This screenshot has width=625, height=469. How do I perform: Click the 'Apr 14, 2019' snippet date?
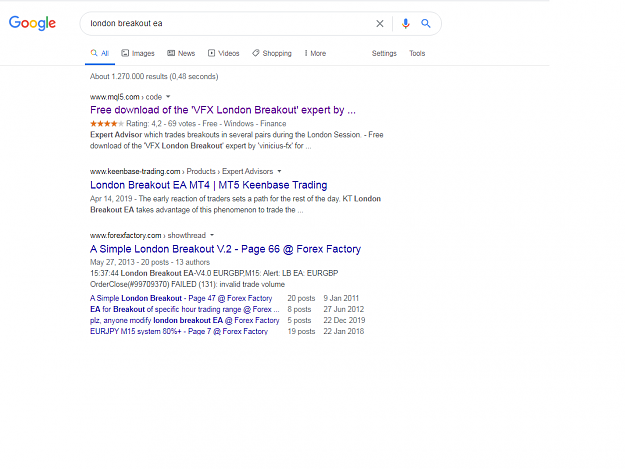[111, 198]
